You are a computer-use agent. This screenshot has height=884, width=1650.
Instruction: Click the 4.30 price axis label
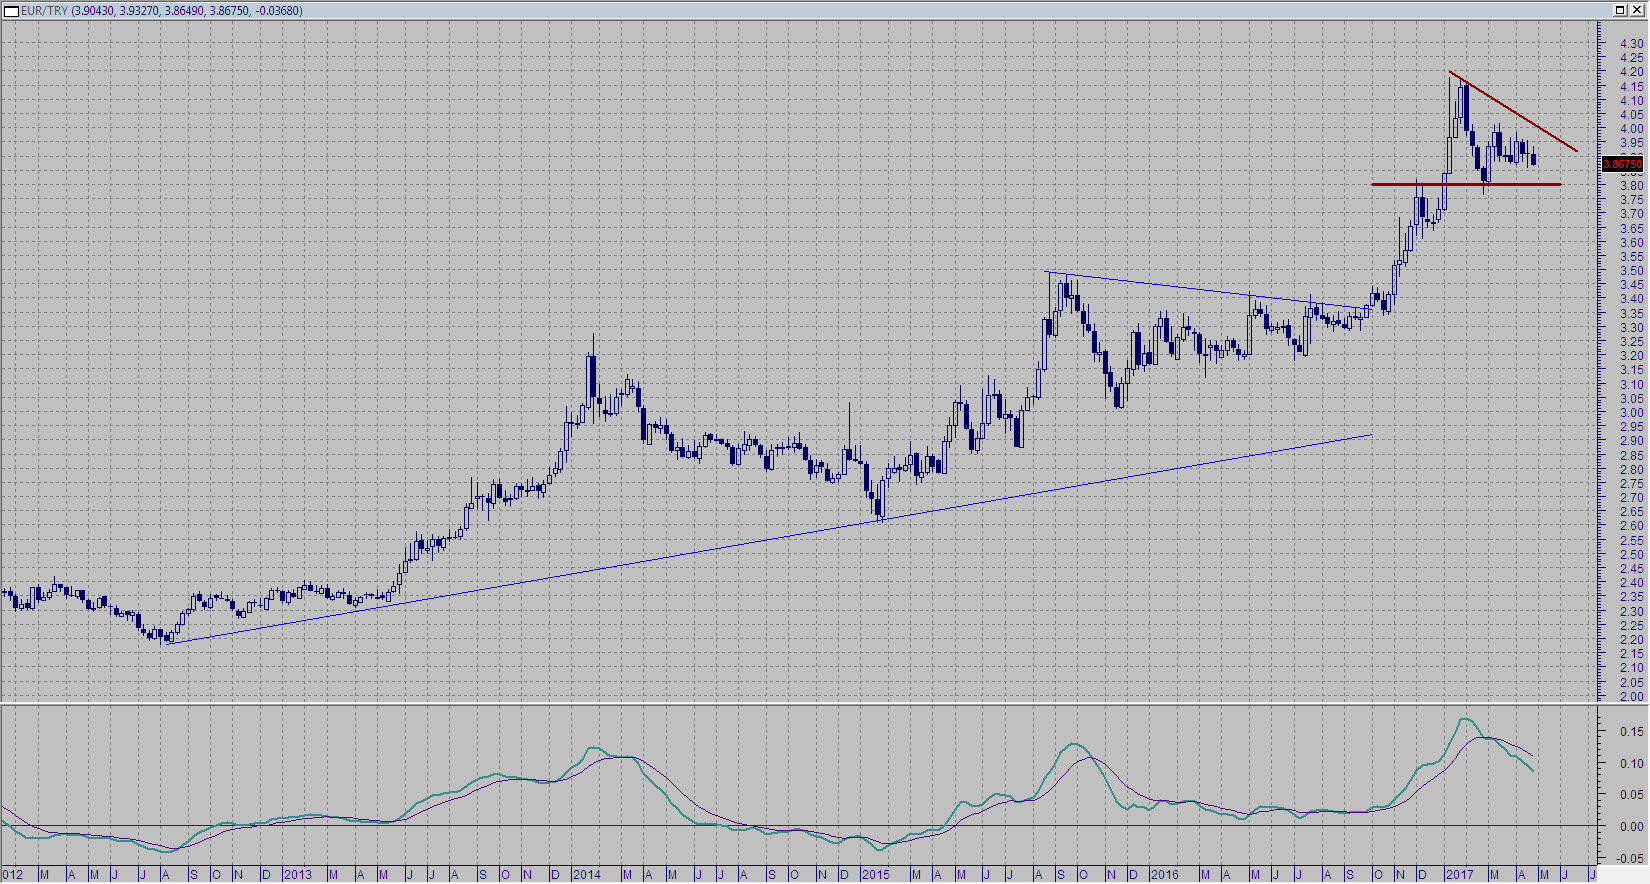tap(1631, 44)
